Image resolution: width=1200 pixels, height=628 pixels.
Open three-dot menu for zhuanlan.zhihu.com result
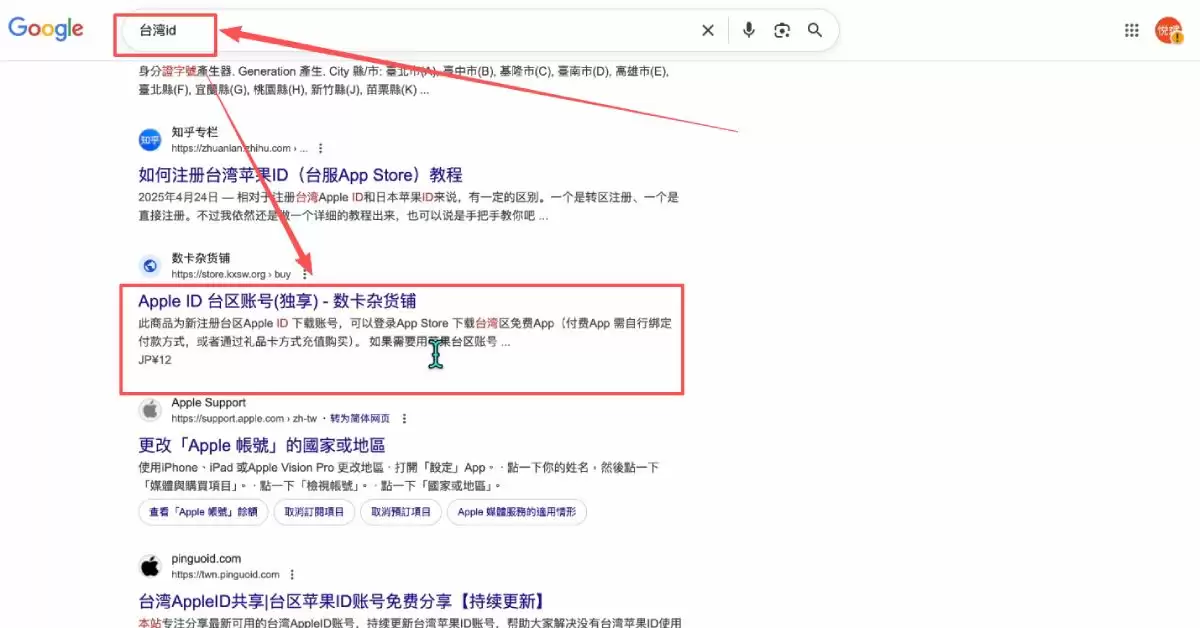tap(320, 147)
